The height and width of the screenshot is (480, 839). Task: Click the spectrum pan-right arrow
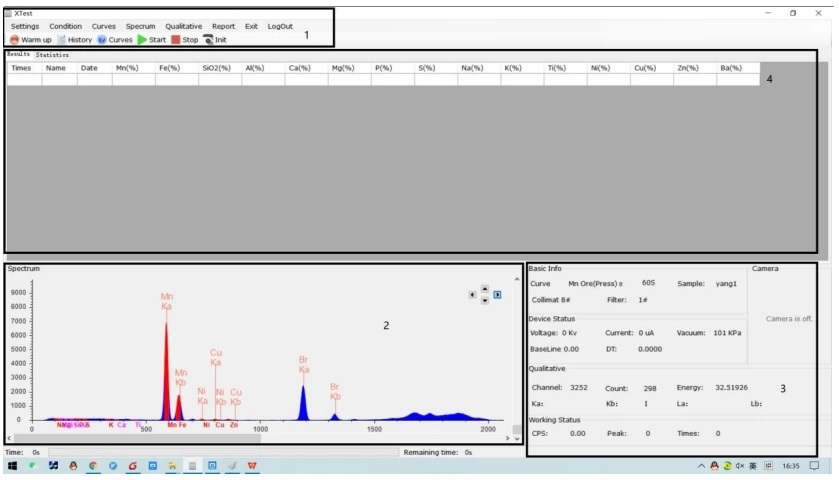(498, 295)
